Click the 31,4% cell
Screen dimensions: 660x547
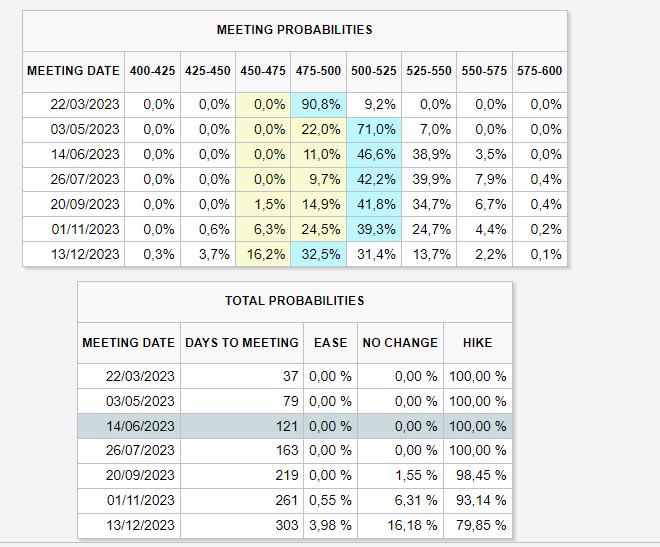[374, 254]
